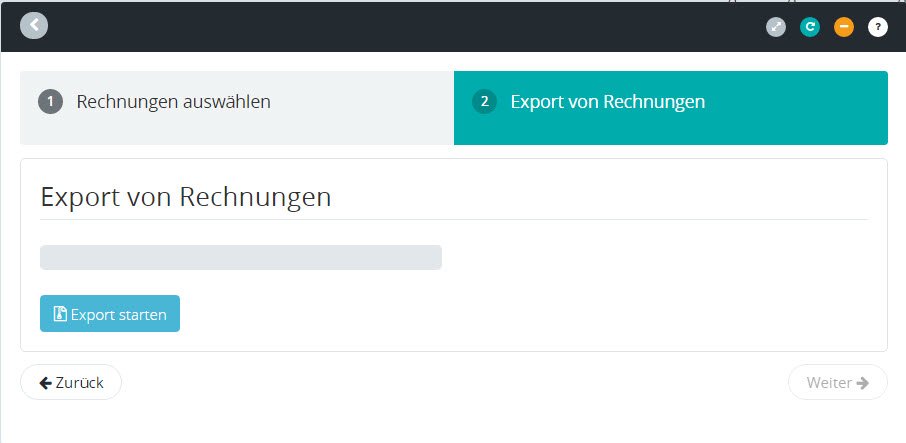Select the Export von Rechnungen step tab
Image resolution: width=906 pixels, height=443 pixels.
click(607, 102)
